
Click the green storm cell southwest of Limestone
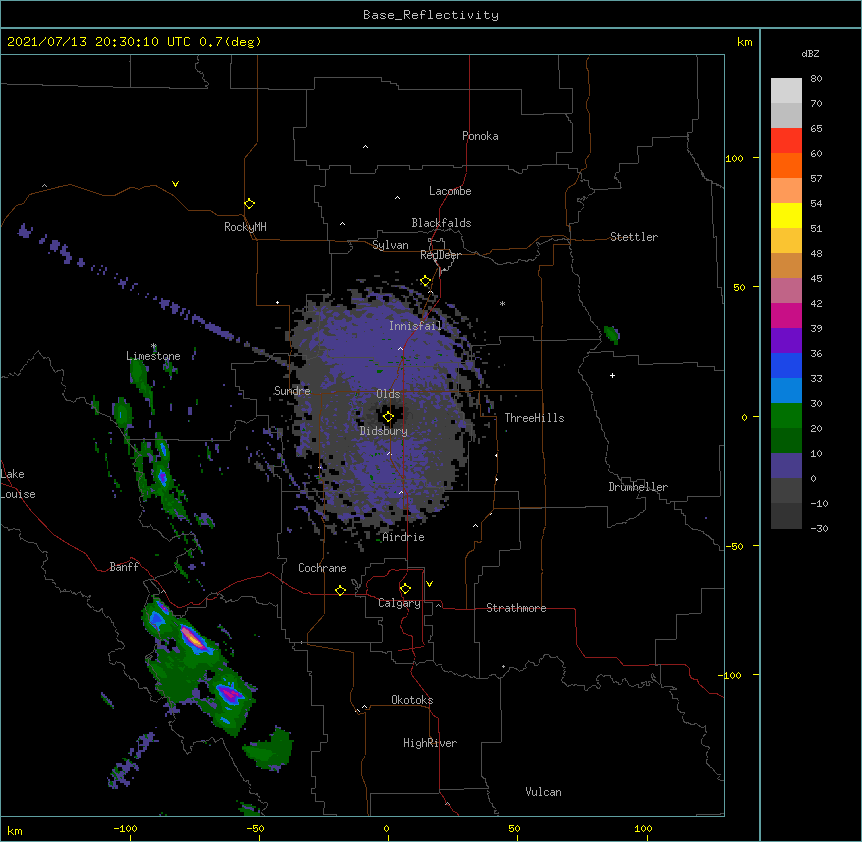point(122,413)
